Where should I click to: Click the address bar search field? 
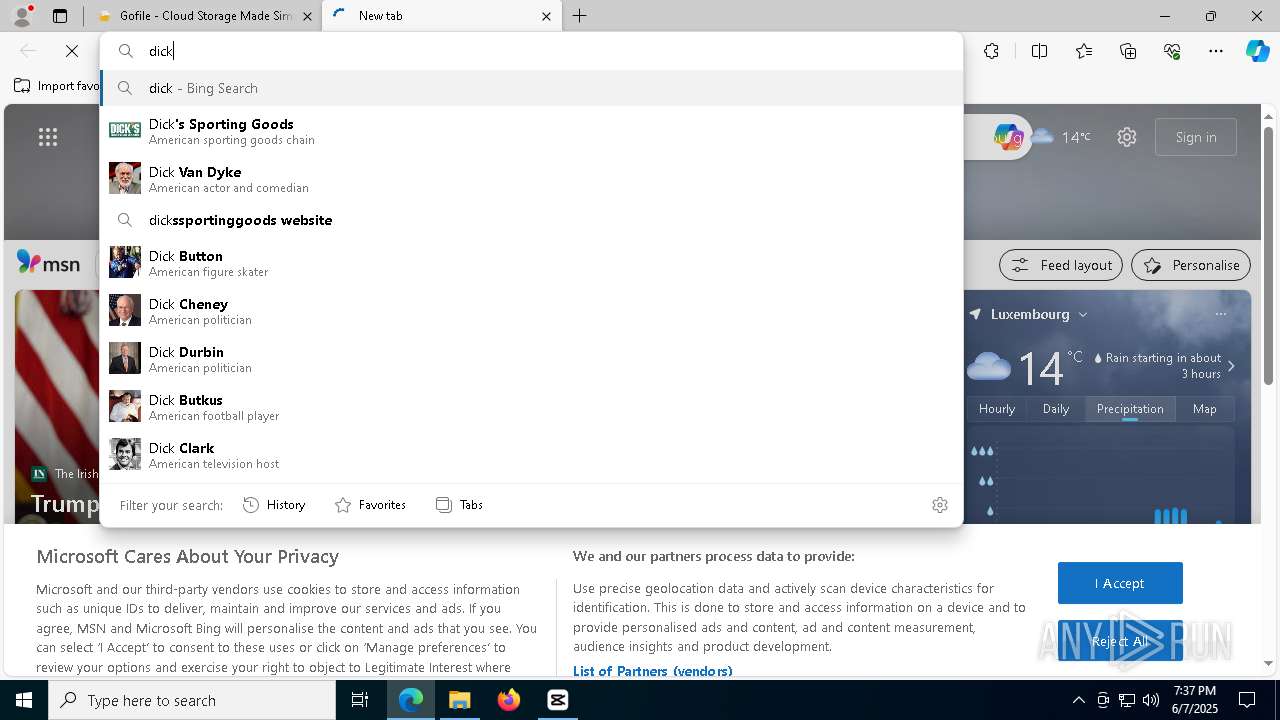(531, 51)
